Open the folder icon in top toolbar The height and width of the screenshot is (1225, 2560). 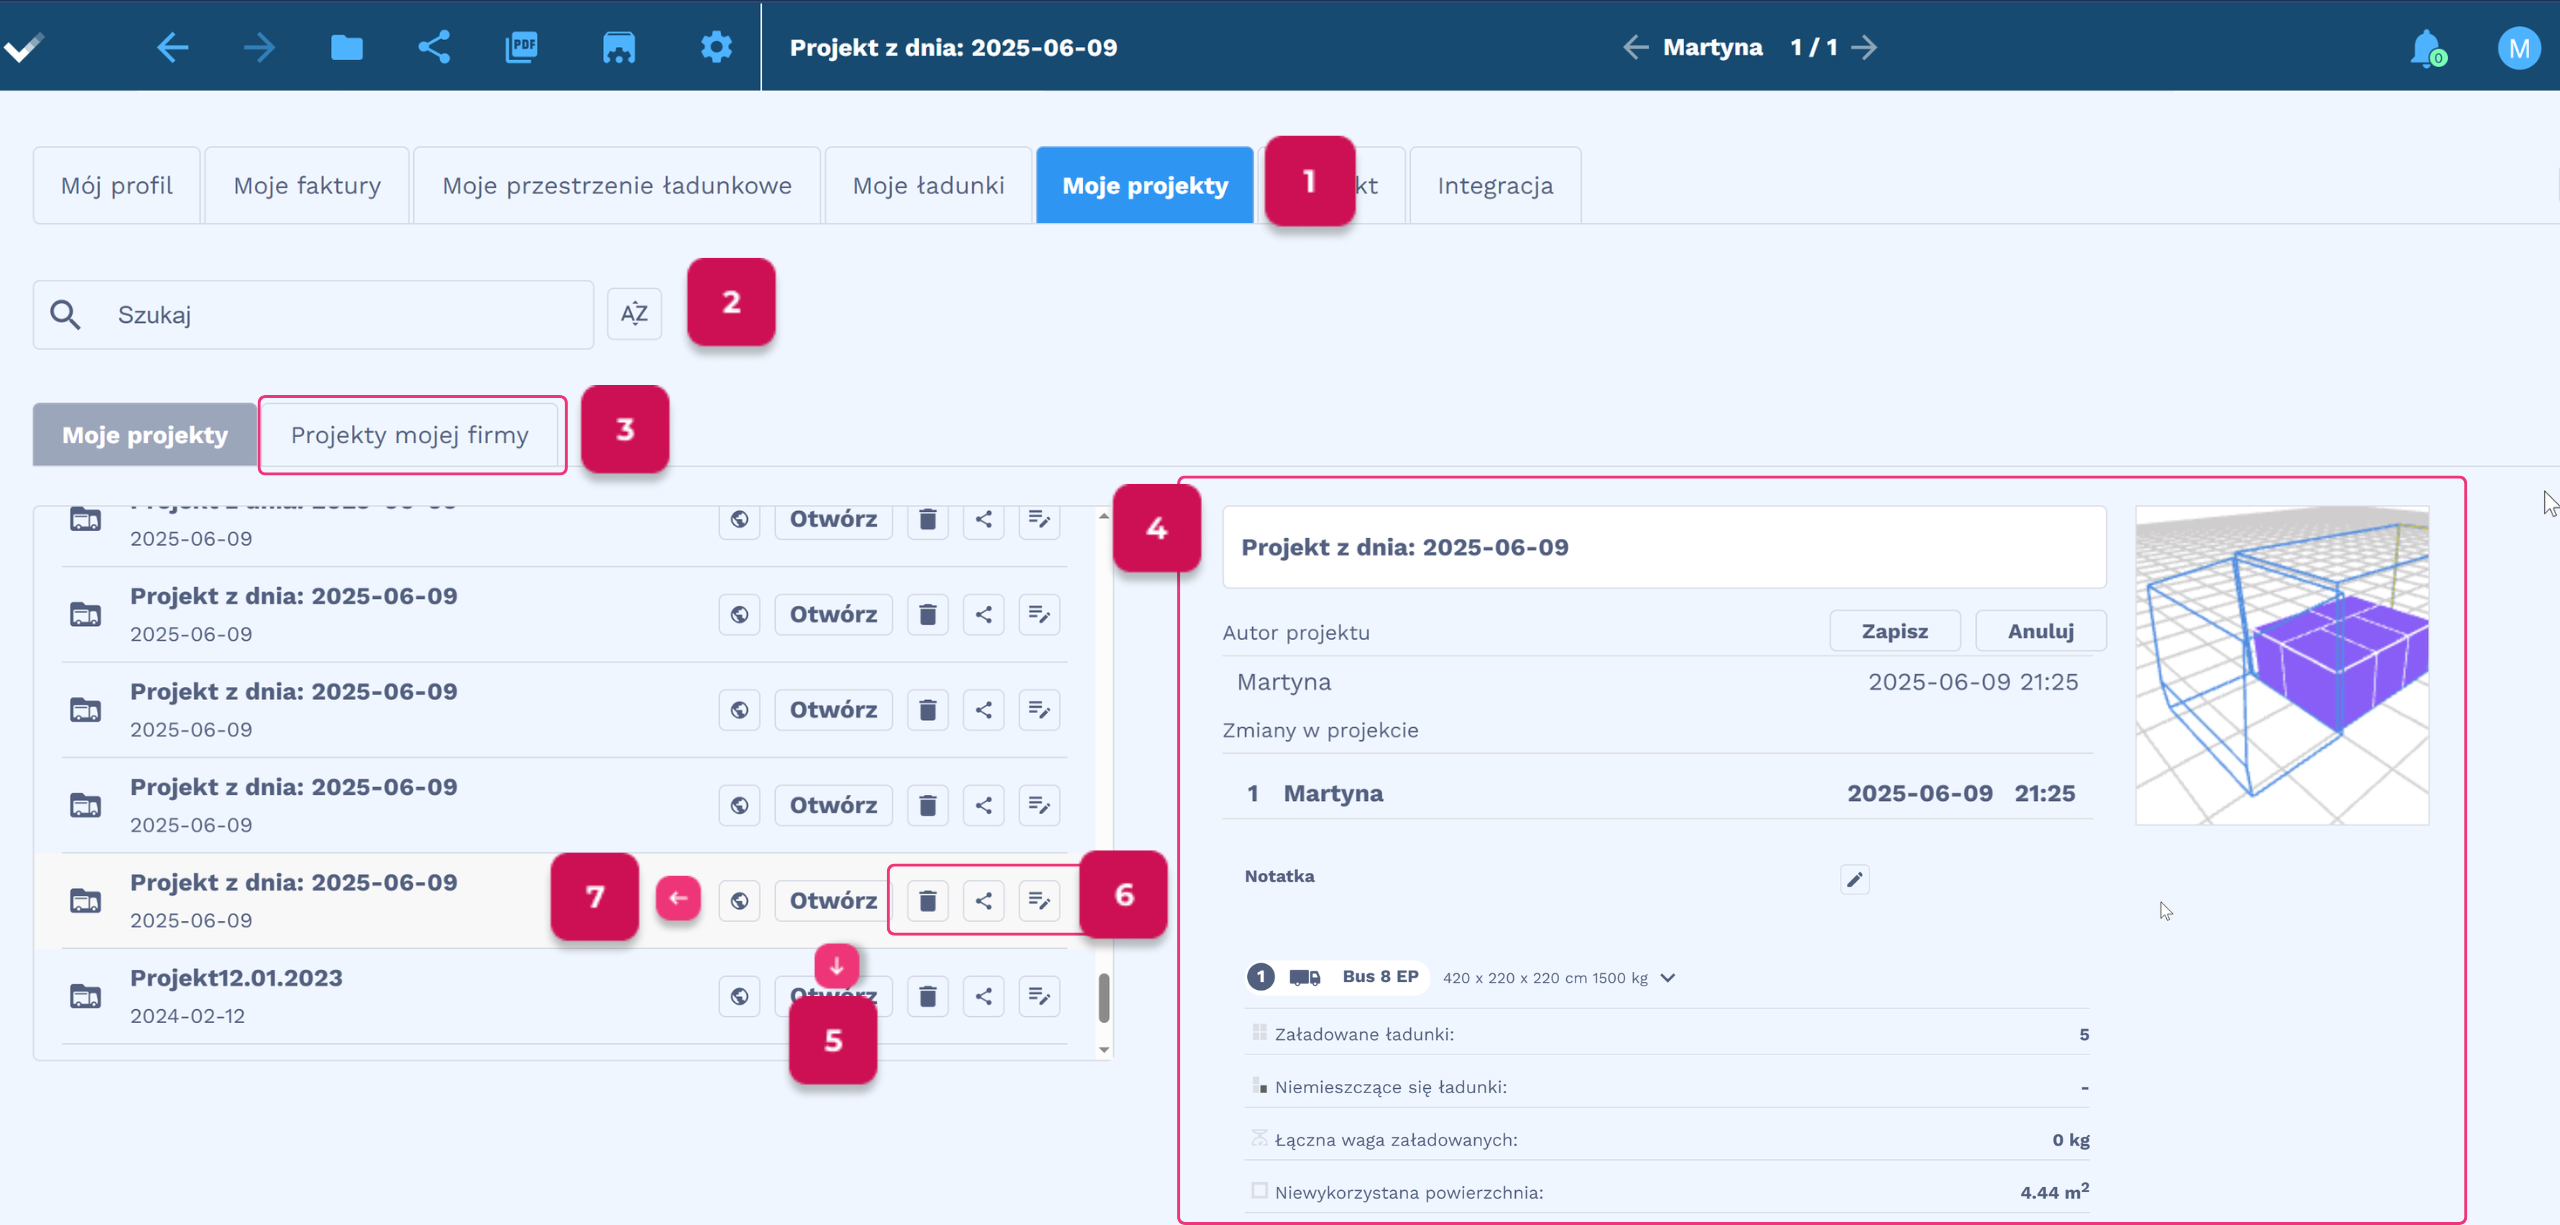[x=346, y=47]
